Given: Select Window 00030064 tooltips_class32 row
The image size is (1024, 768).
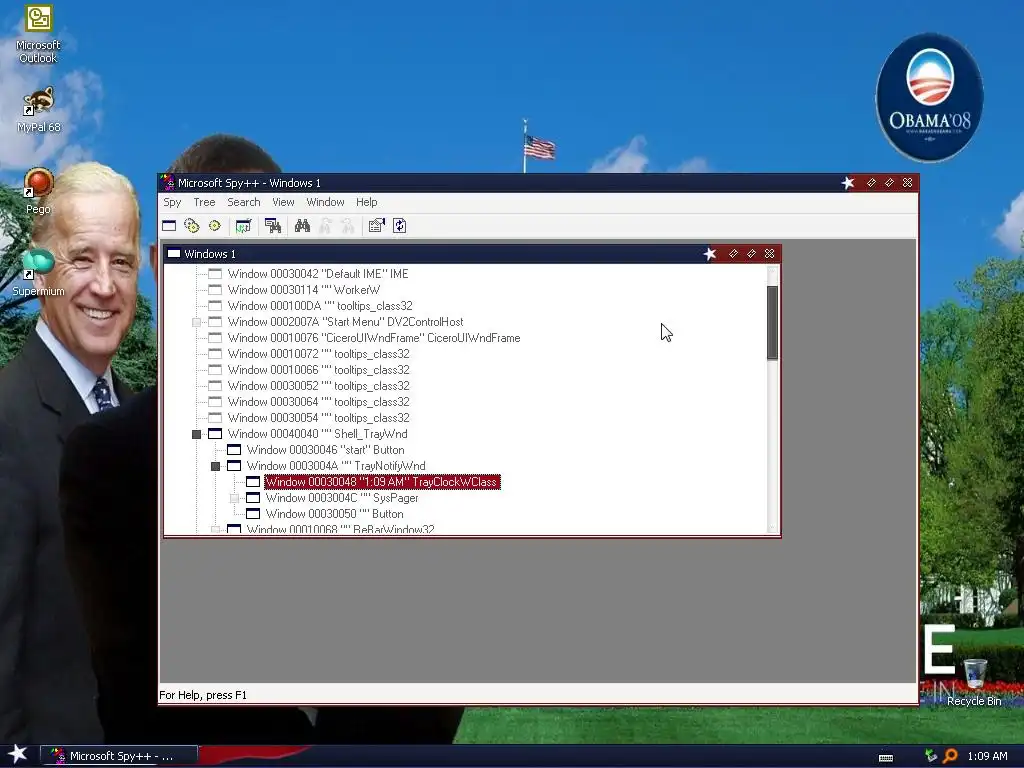Looking at the screenshot, I should pos(319,402).
